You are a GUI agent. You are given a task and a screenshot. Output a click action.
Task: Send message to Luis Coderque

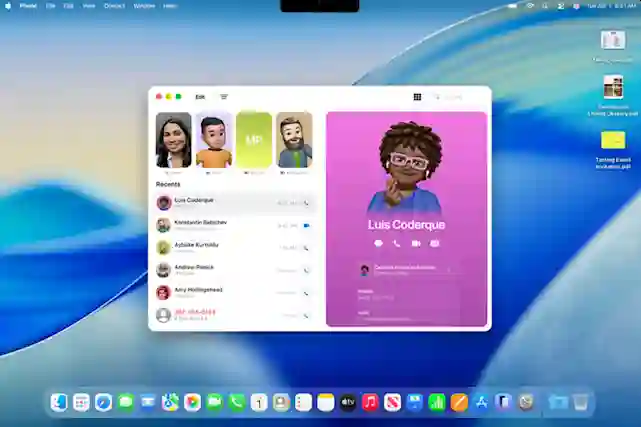[378, 244]
